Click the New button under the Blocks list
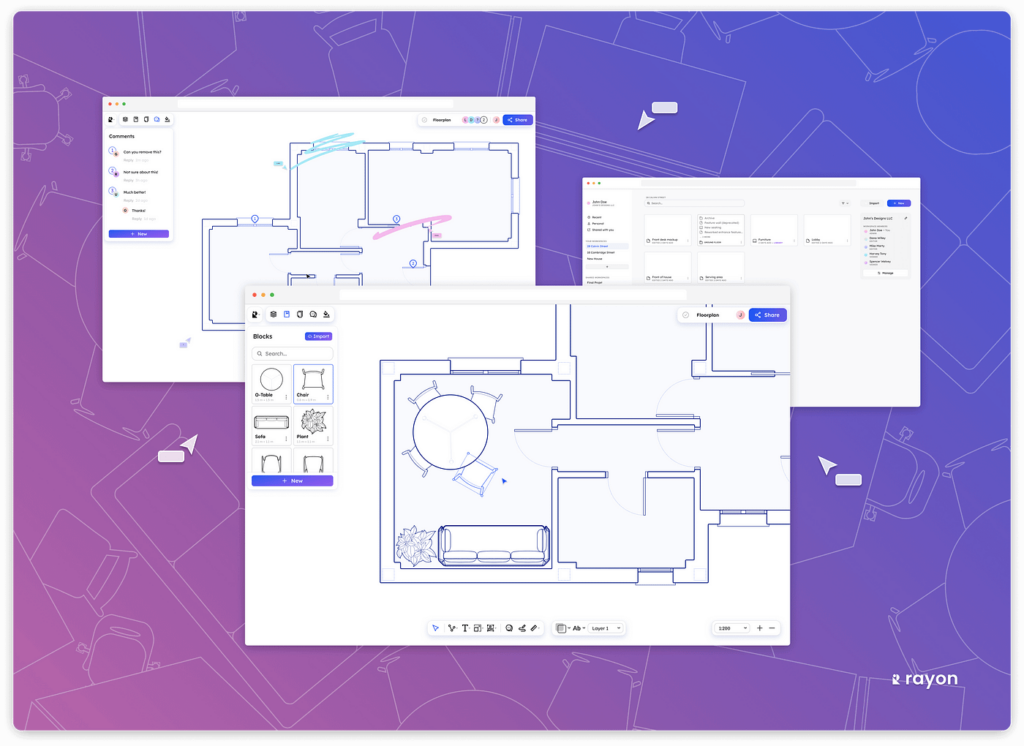The width and height of the screenshot is (1024, 746). [x=292, y=481]
